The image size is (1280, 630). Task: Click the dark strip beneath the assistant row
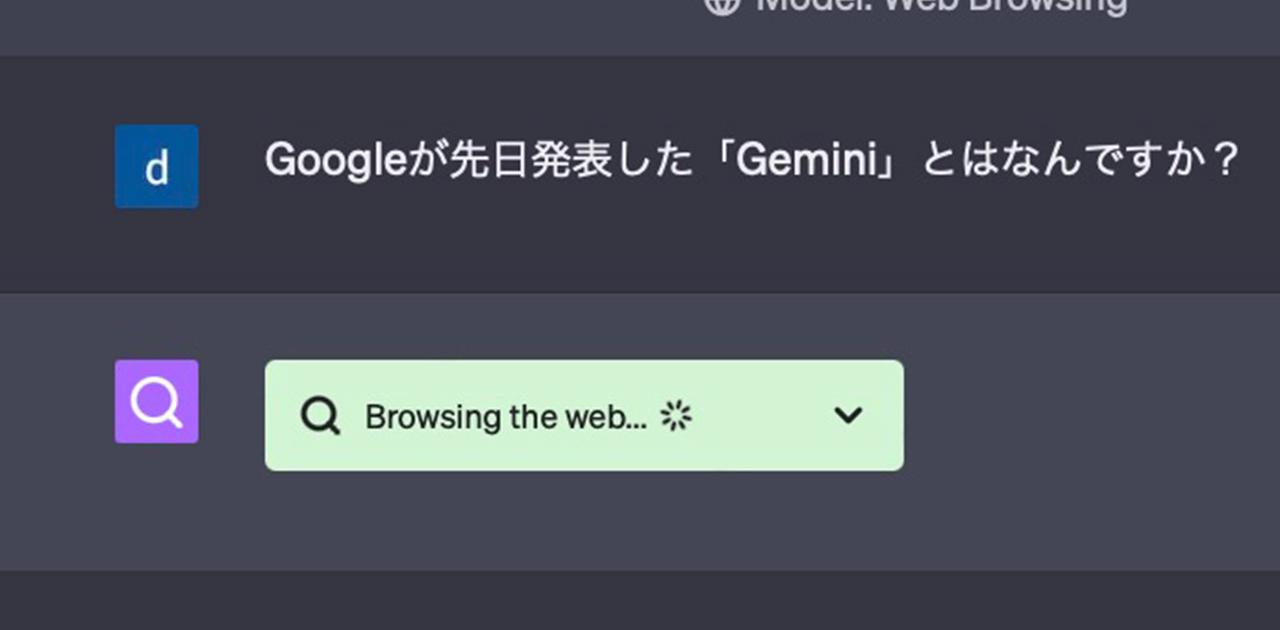640,600
